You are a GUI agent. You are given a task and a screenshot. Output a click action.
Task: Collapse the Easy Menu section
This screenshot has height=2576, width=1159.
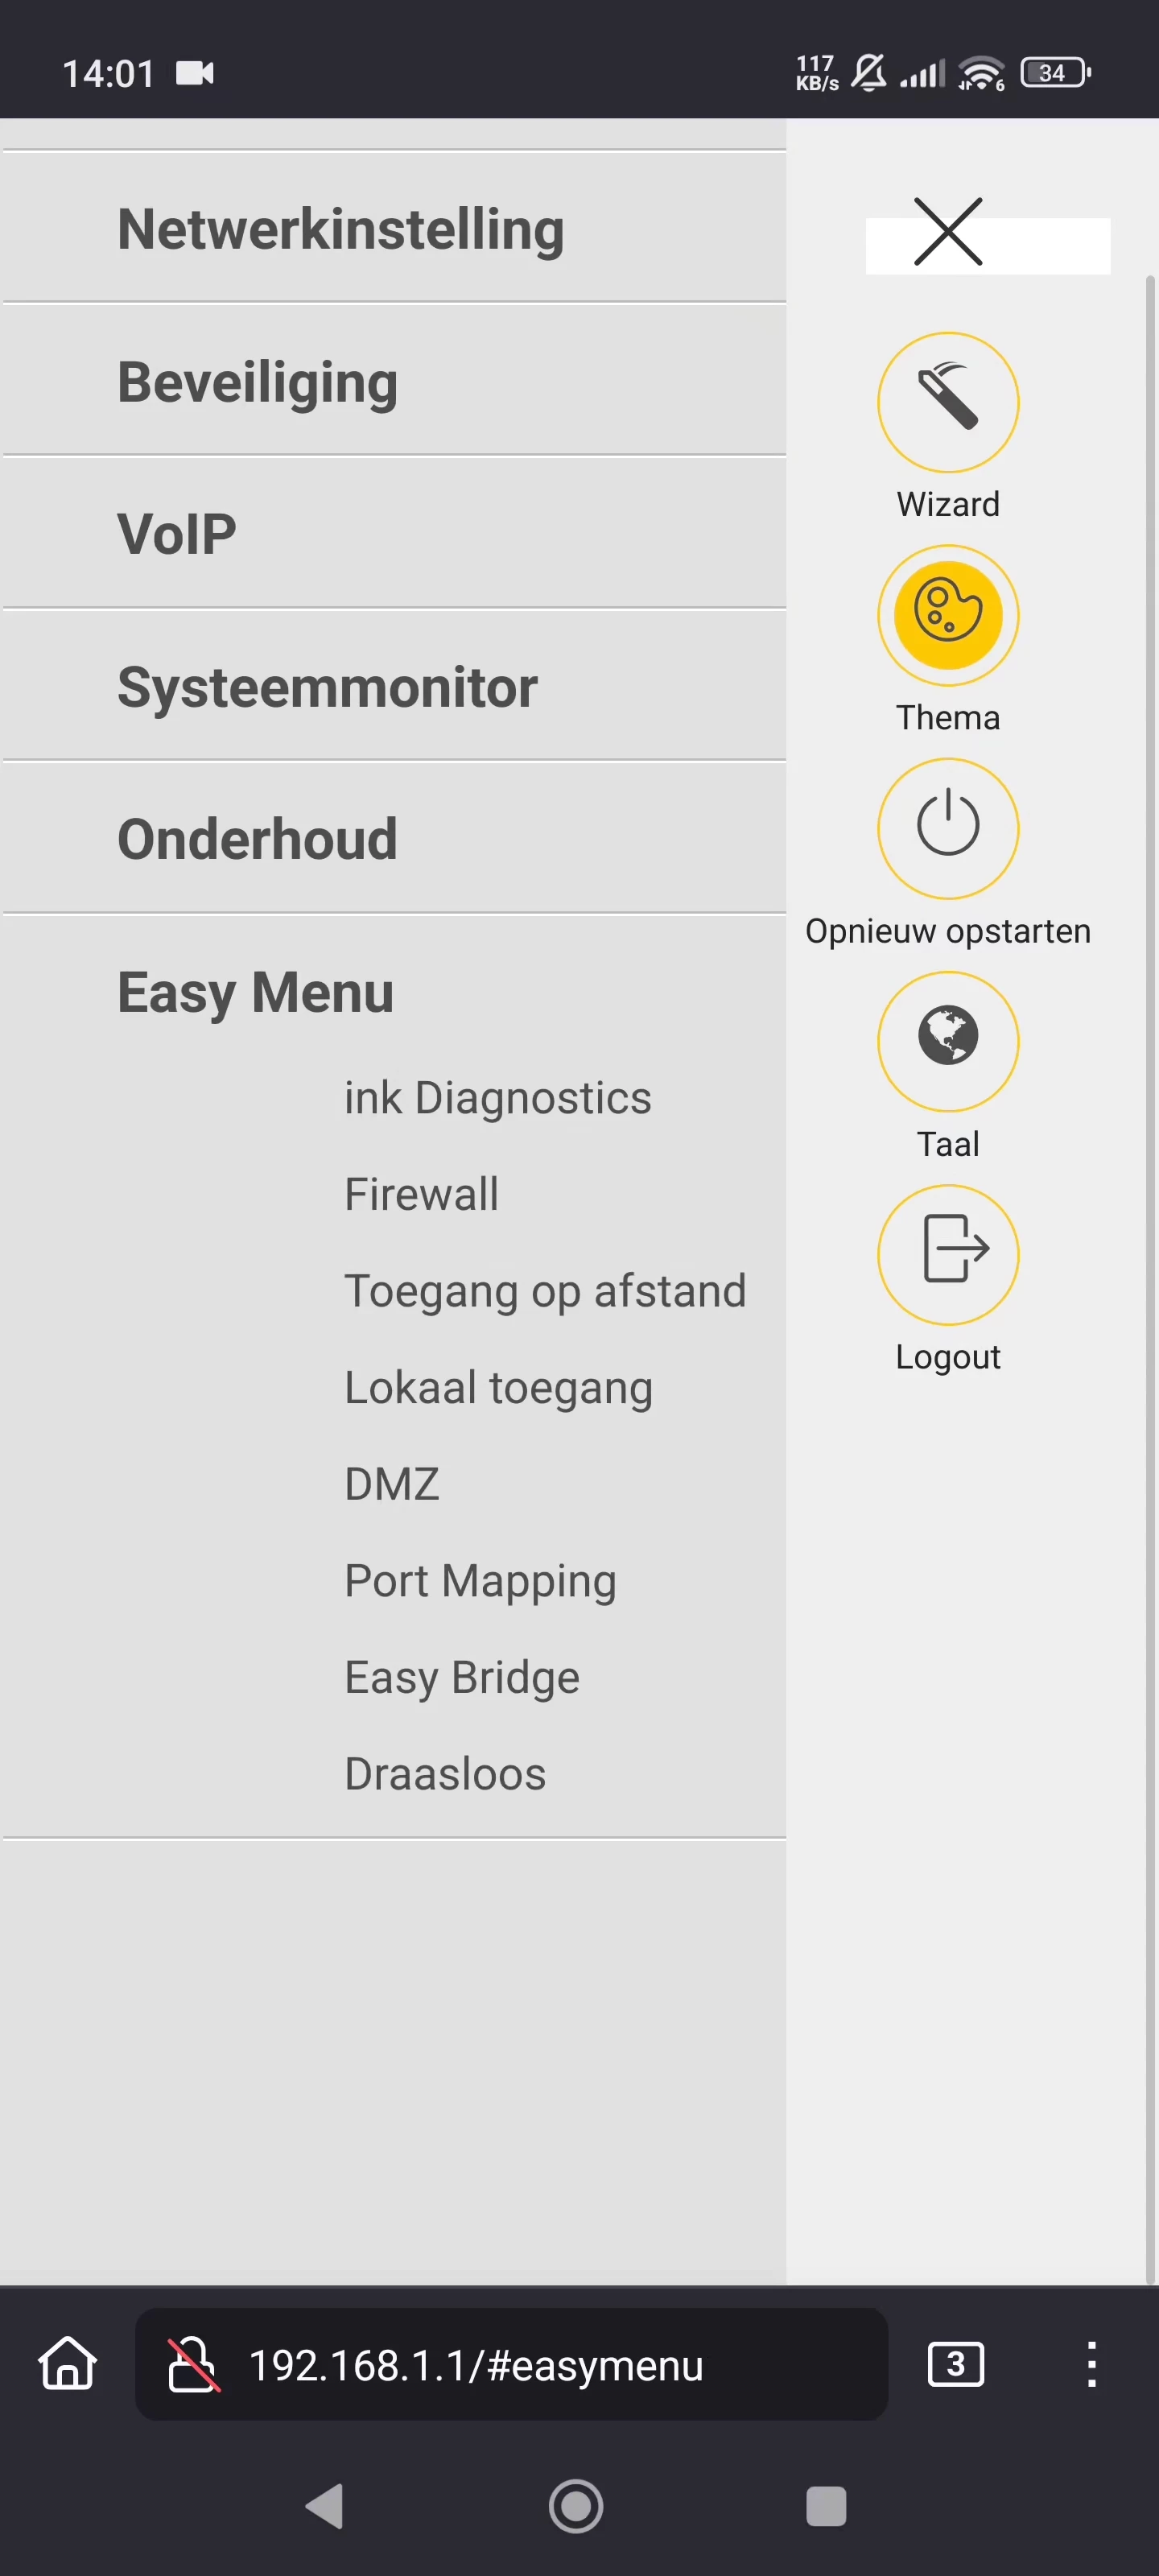(255, 992)
